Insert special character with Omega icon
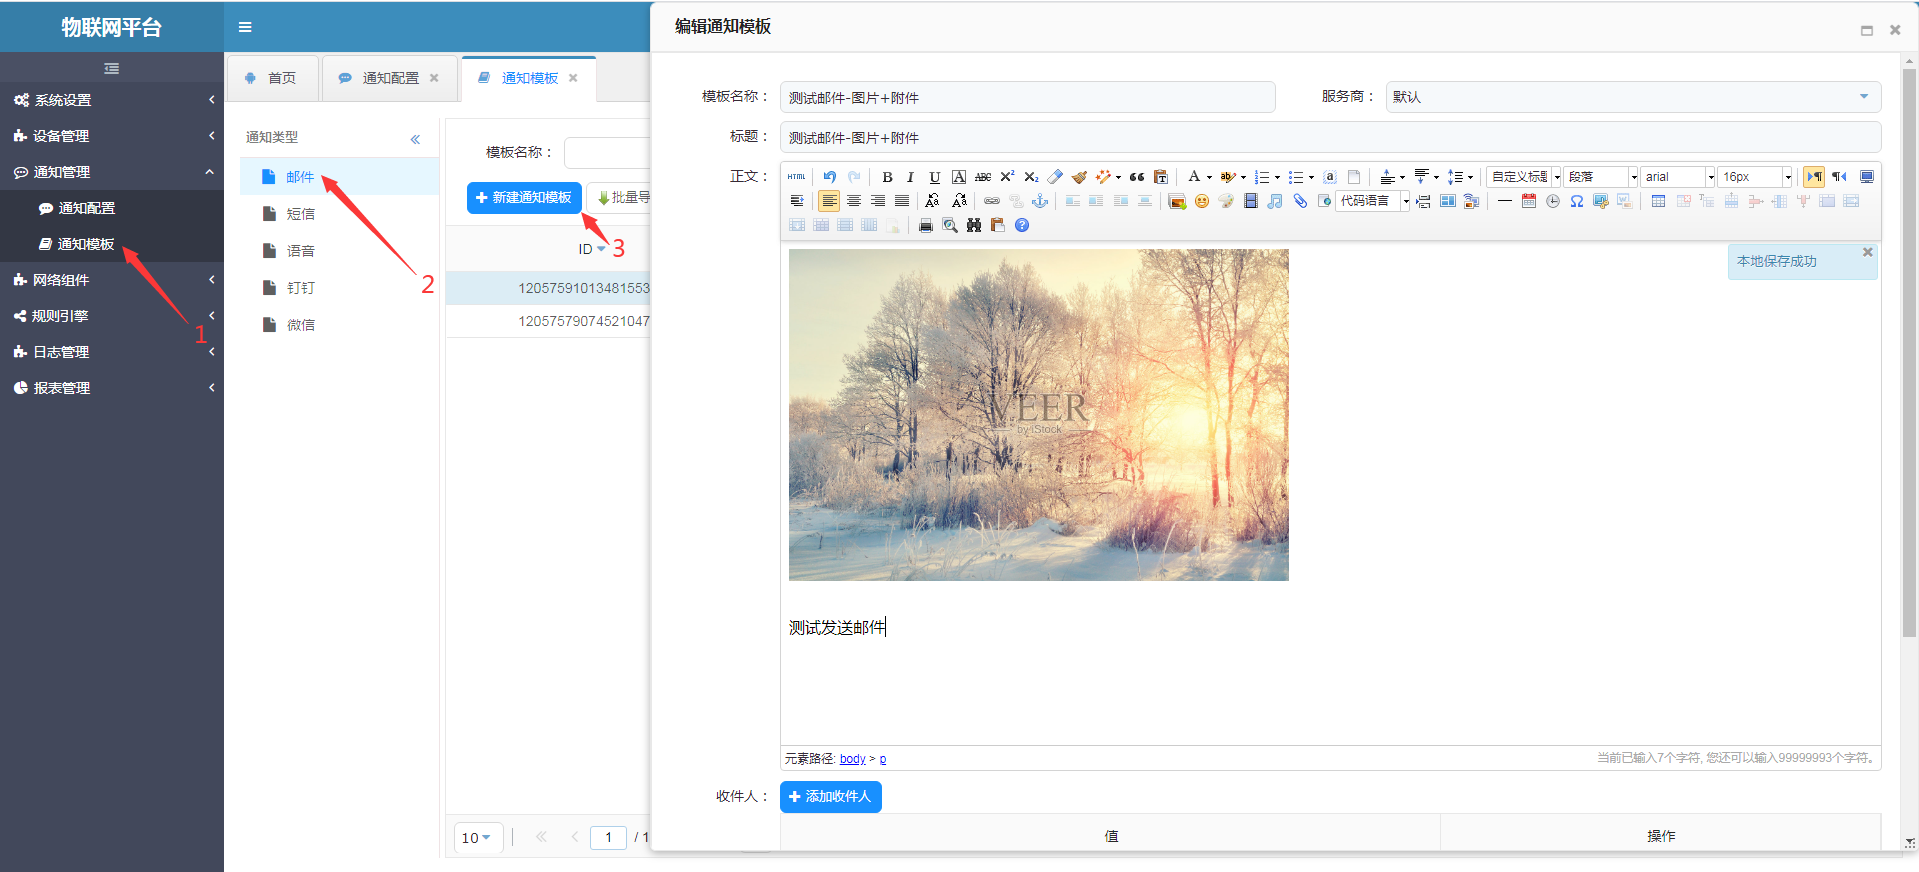 [x=1576, y=201]
